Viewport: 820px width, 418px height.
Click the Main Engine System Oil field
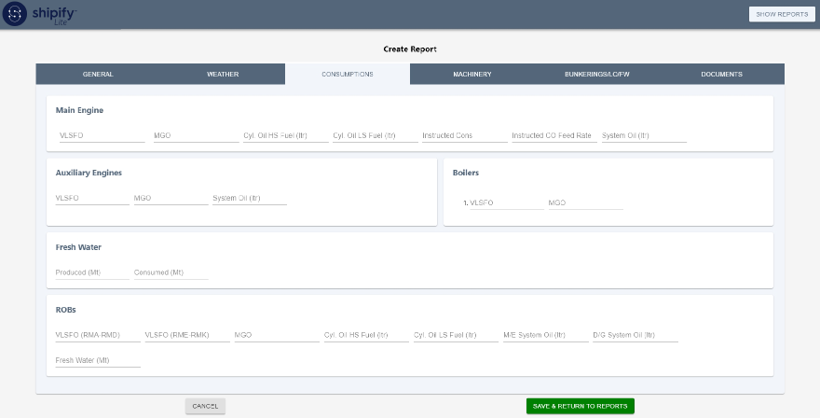(643, 135)
